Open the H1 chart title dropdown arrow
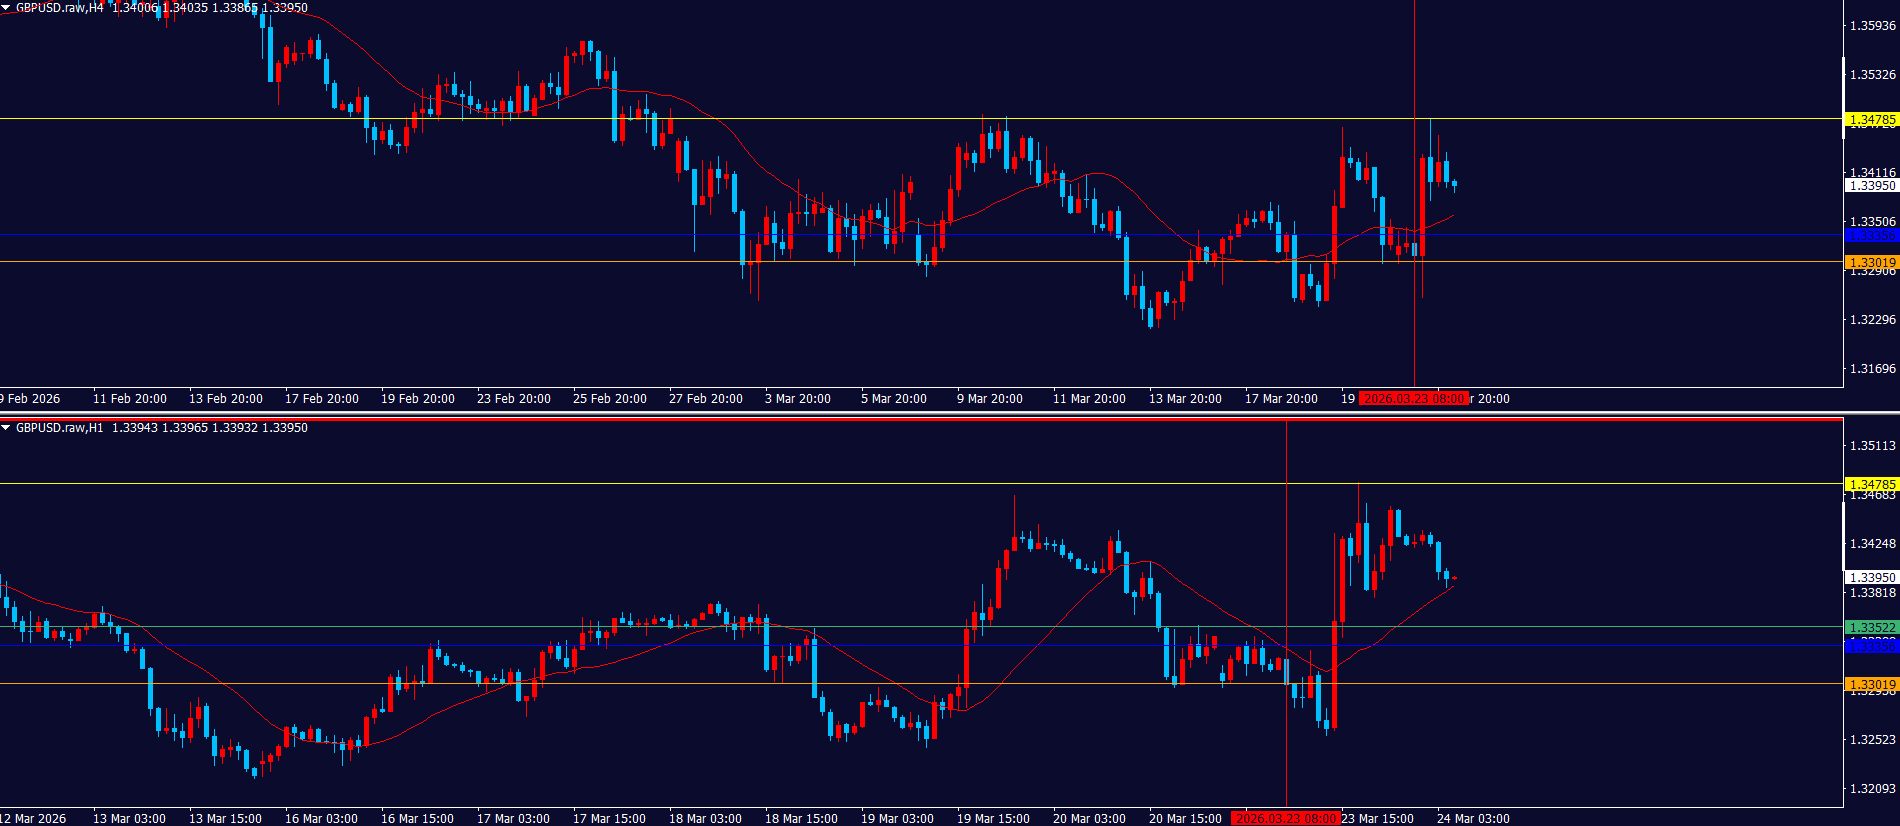This screenshot has width=1900, height=826. pyautogui.click(x=6, y=428)
